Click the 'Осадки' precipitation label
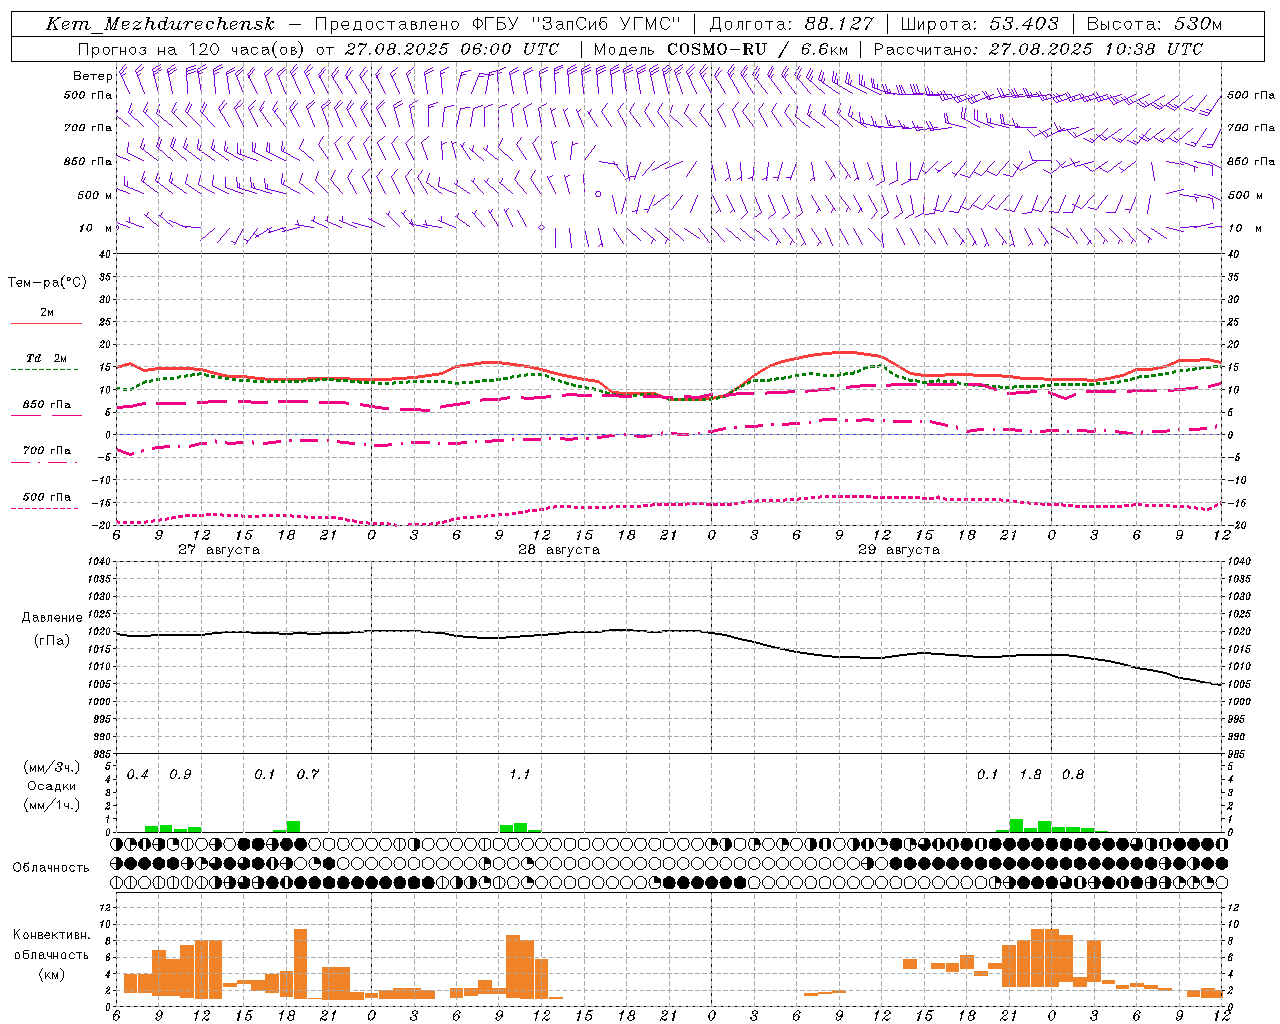Viewport: 1280px width, 1024px height. tap(52, 786)
